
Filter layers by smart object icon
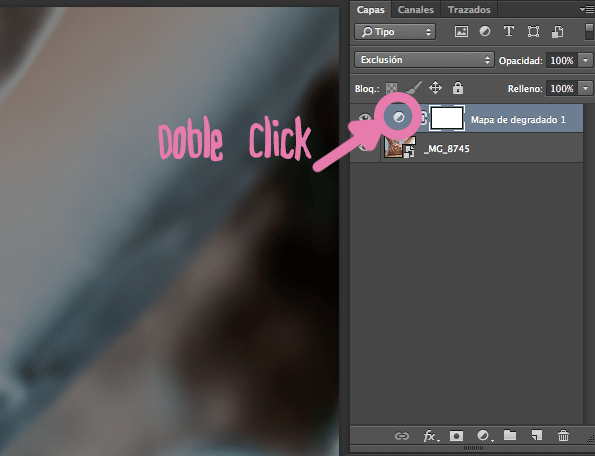pos(557,31)
